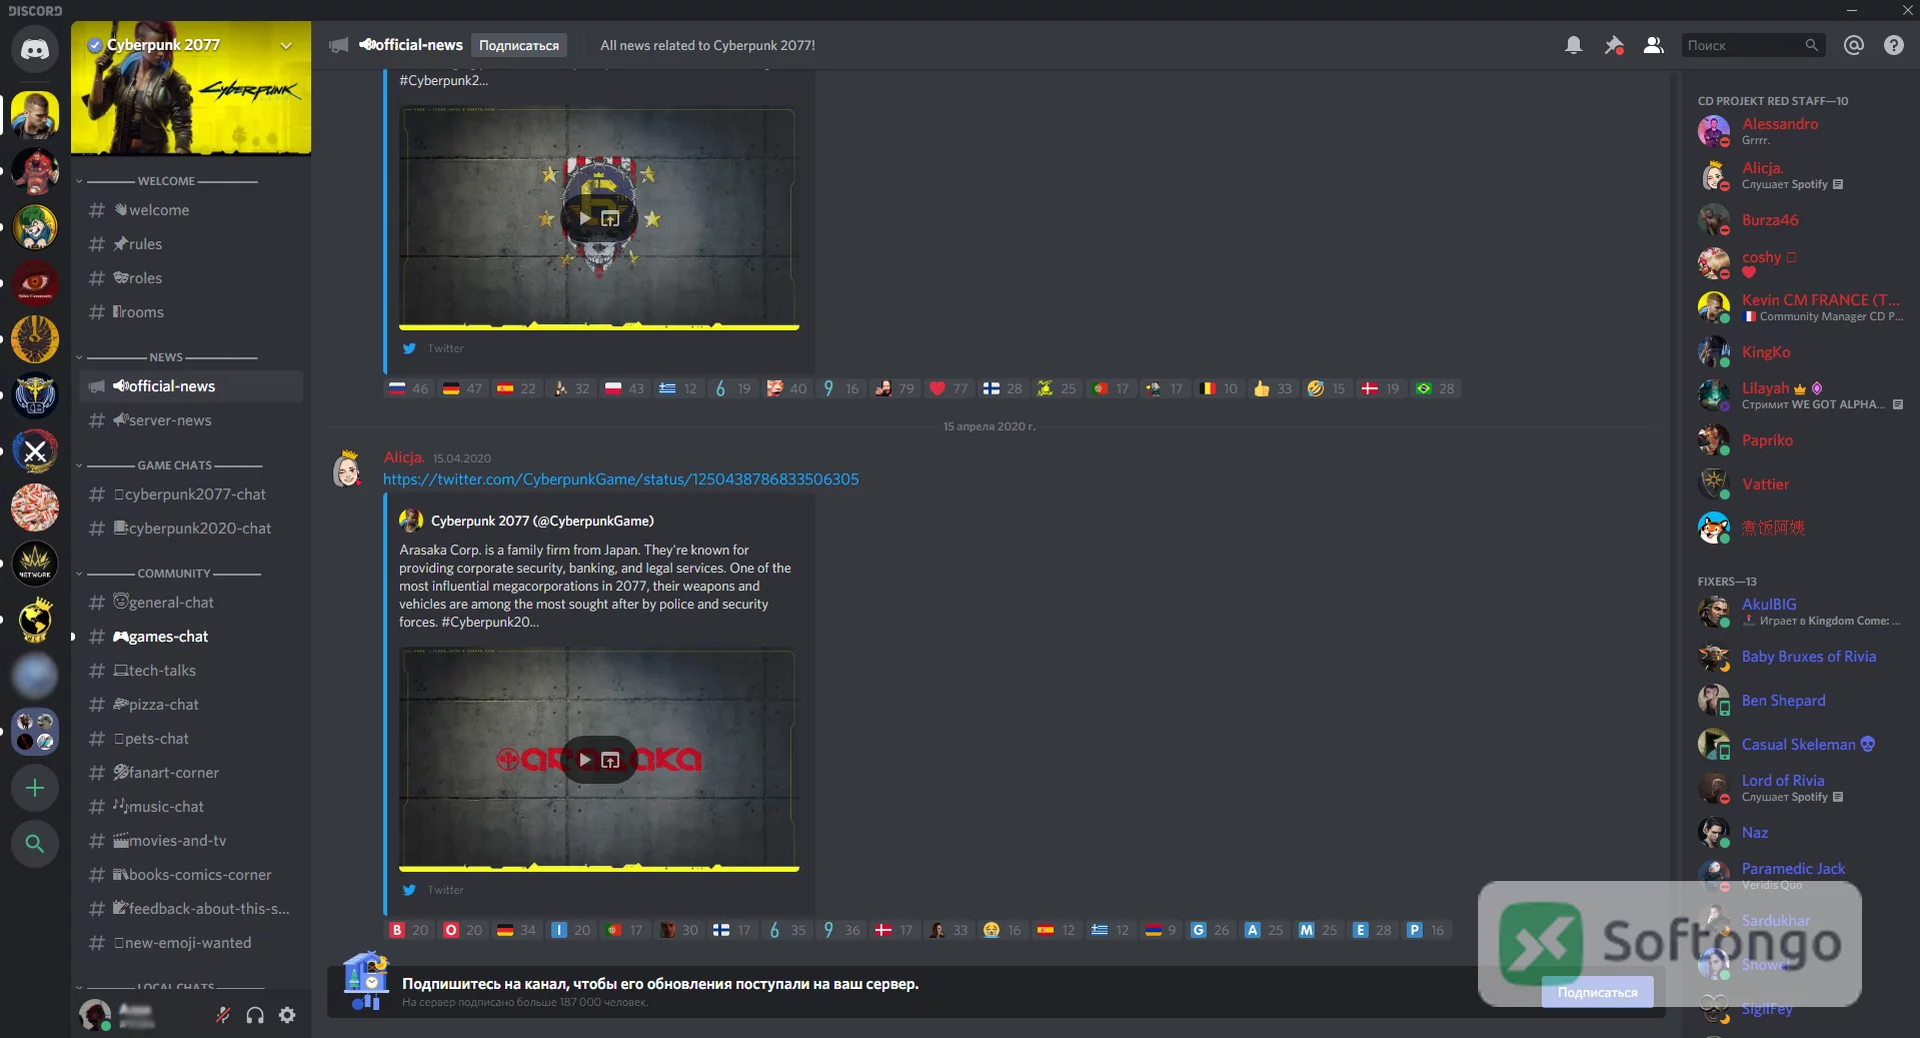Play the skull emblem video embed

(585, 218)
